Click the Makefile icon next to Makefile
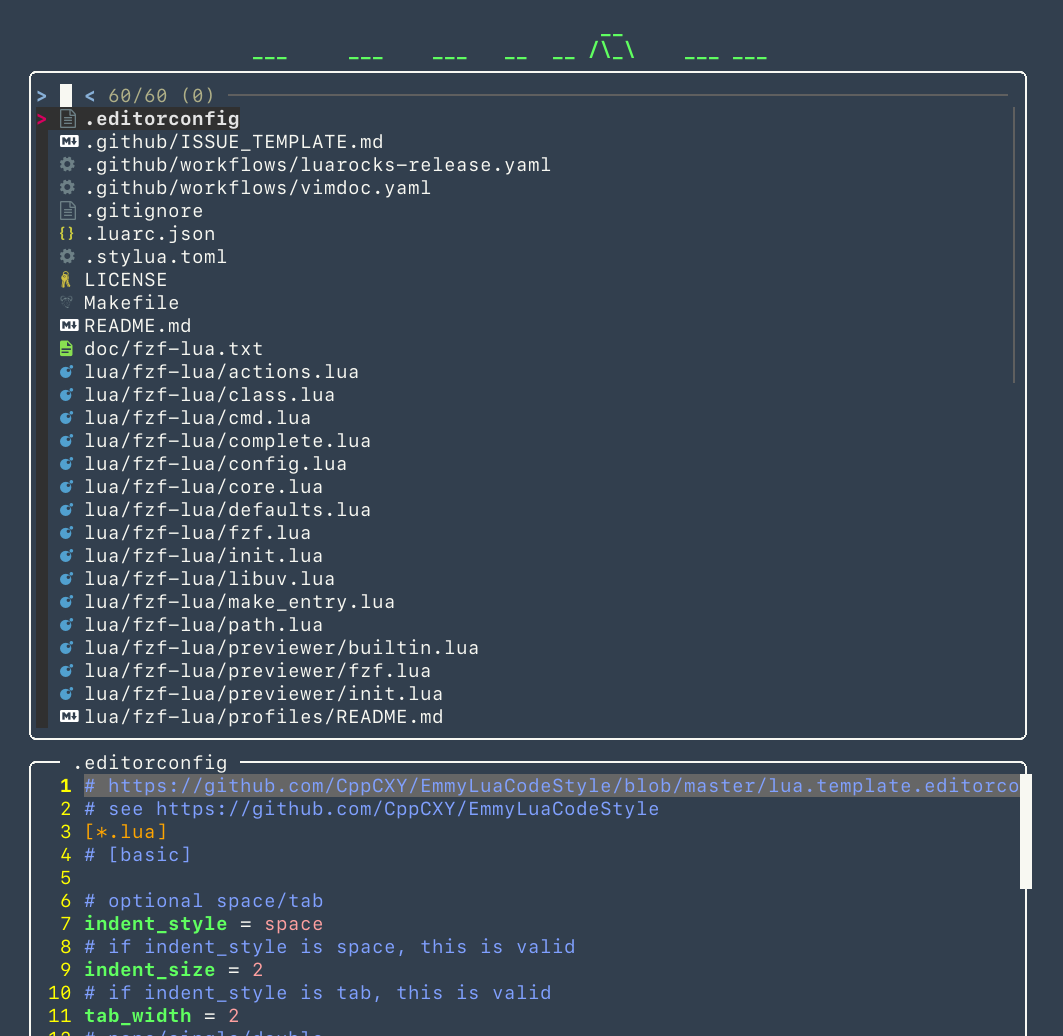 67,302
